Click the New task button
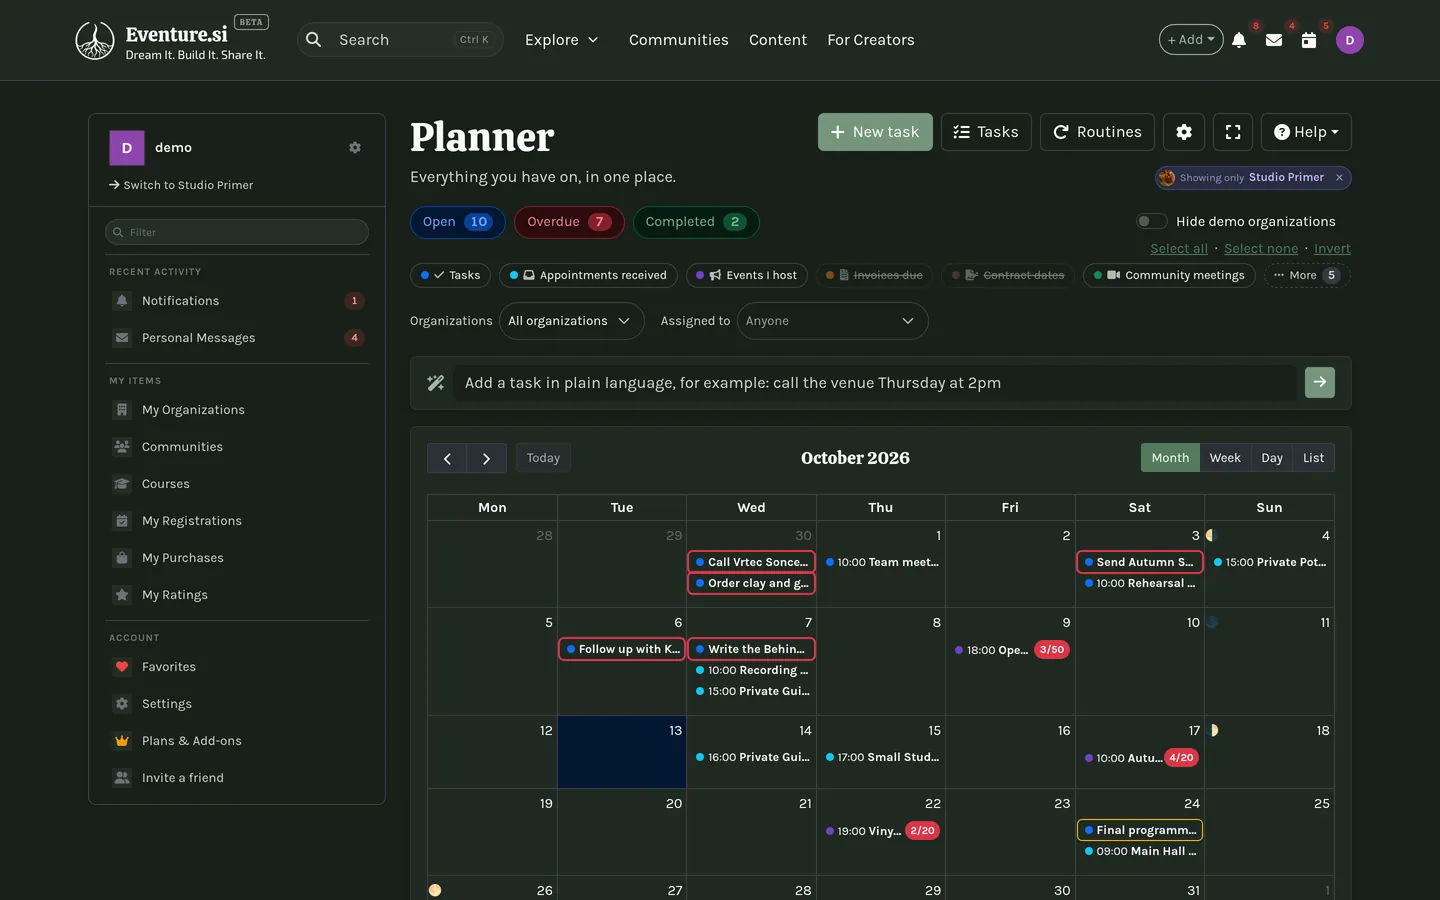The image size is (1440, 900). click(875, 132)
